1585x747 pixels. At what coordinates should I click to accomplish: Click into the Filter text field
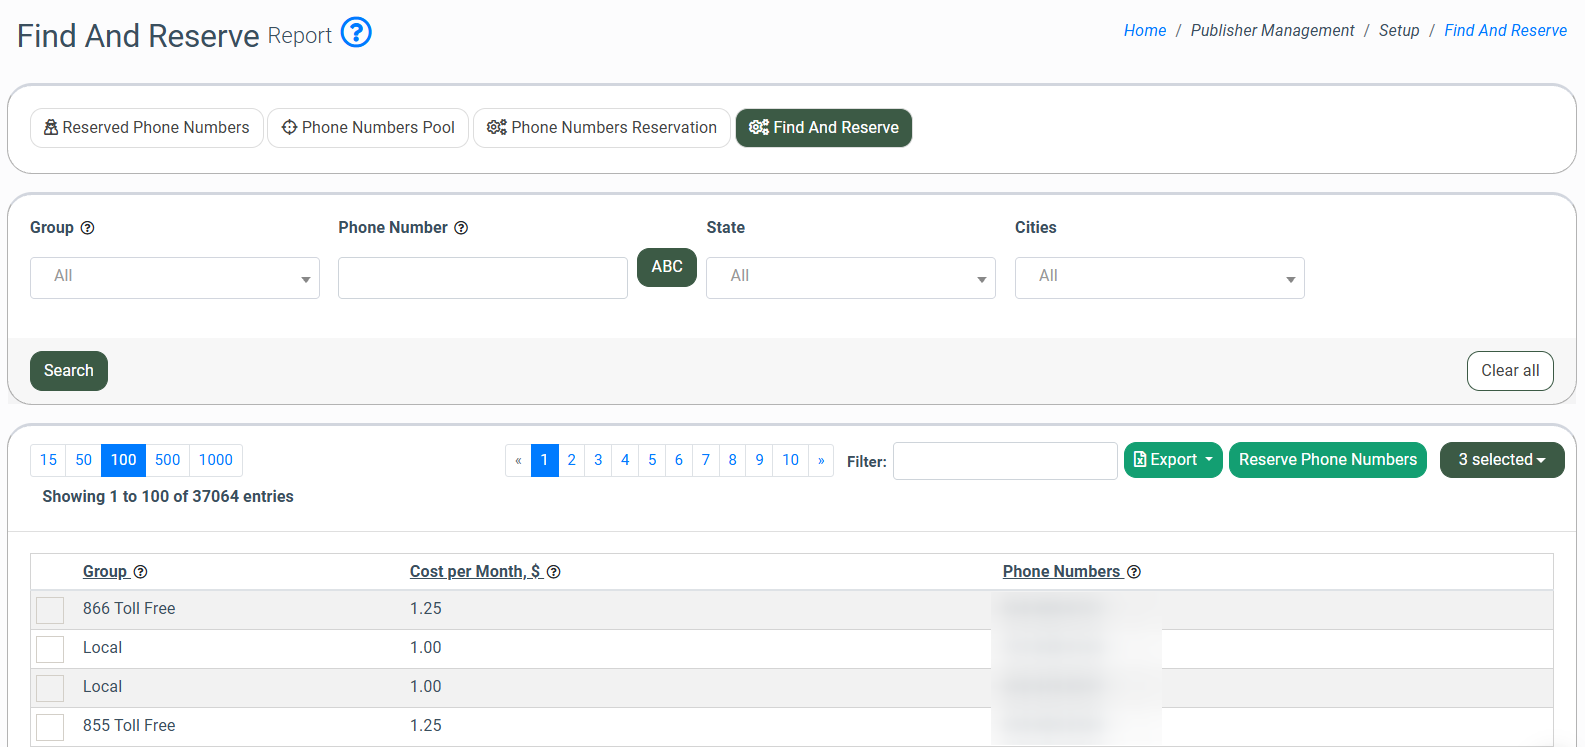click(1004, 461)
